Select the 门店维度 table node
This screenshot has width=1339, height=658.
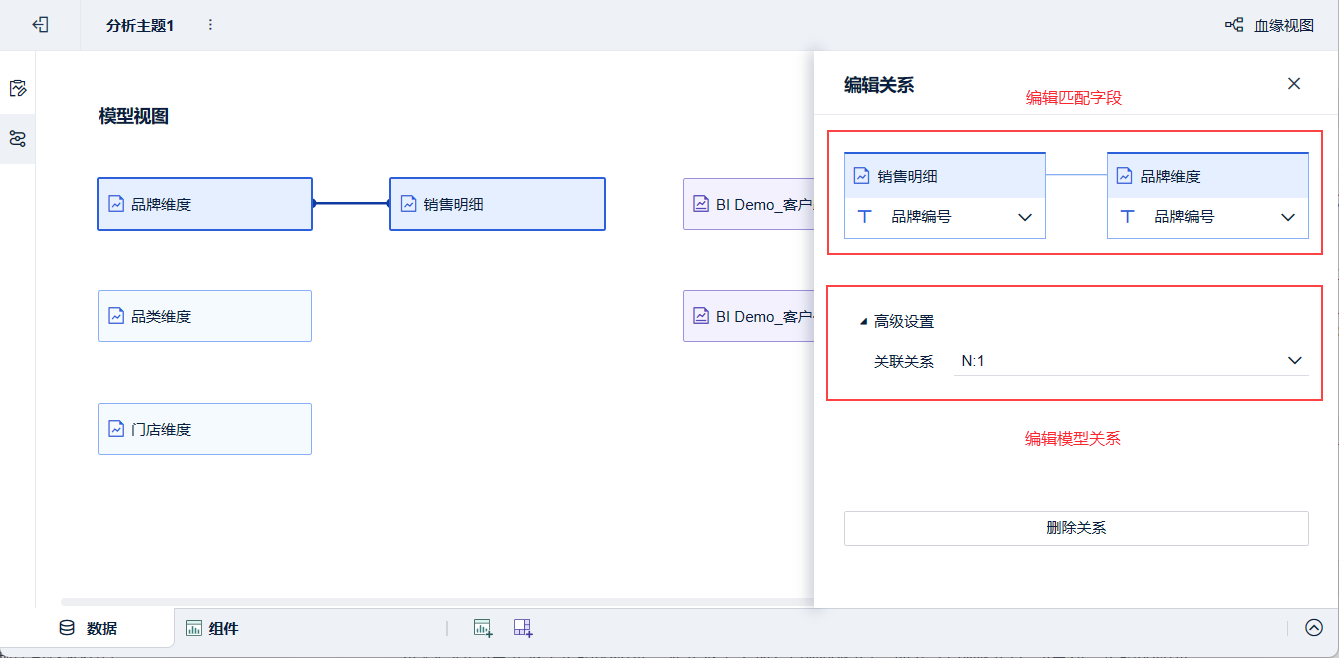point(205,429)
